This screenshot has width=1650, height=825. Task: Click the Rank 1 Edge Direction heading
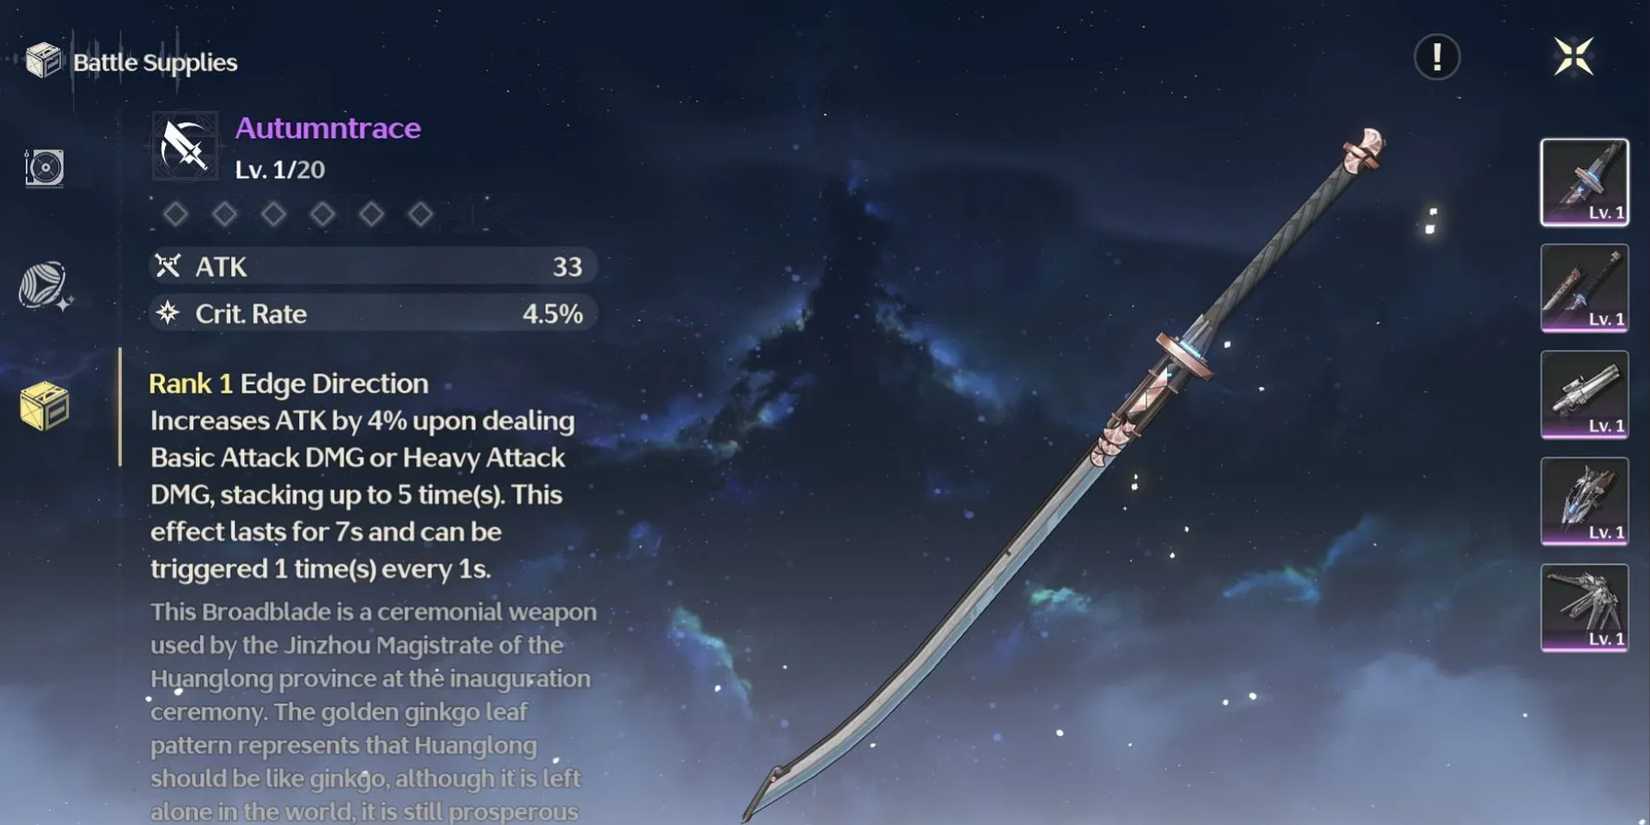(x=289, y=383)
